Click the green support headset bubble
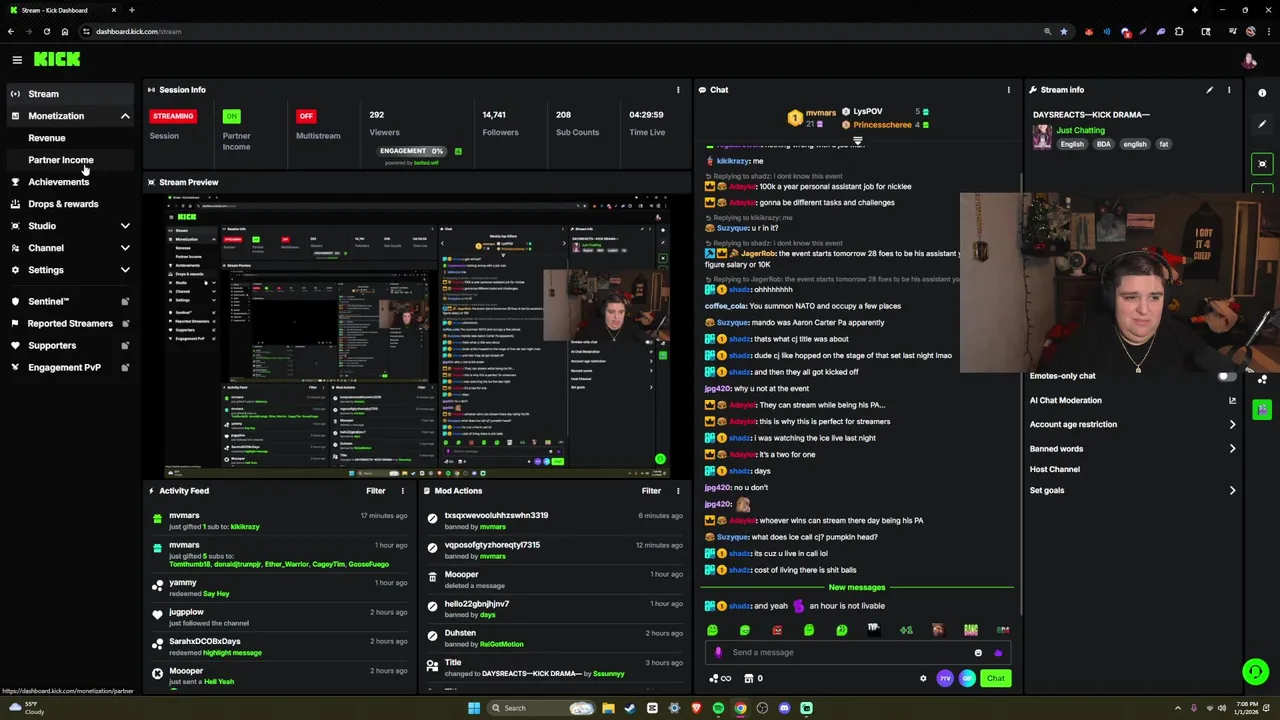The width and height of the screenshot is (1280, 720). pos(1255,671)
